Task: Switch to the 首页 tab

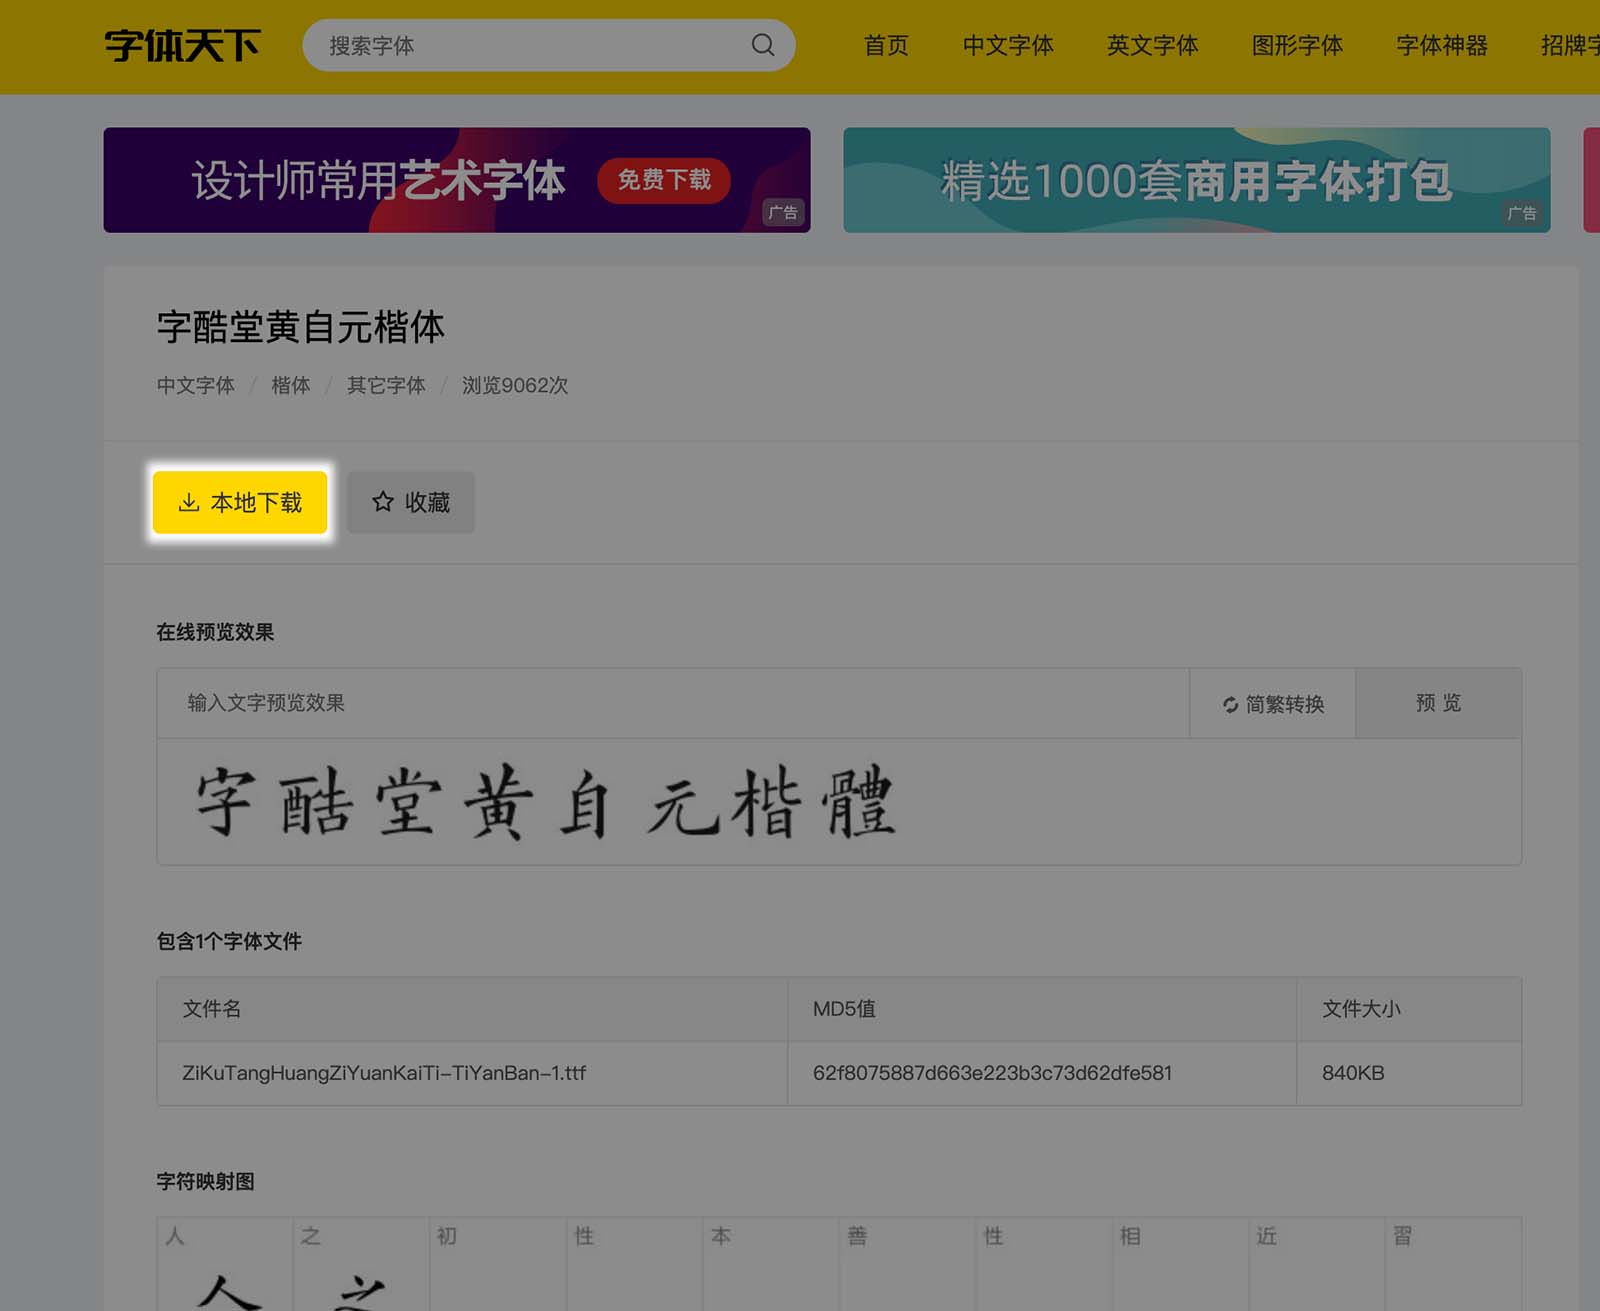Action: (x=885, y=45)
